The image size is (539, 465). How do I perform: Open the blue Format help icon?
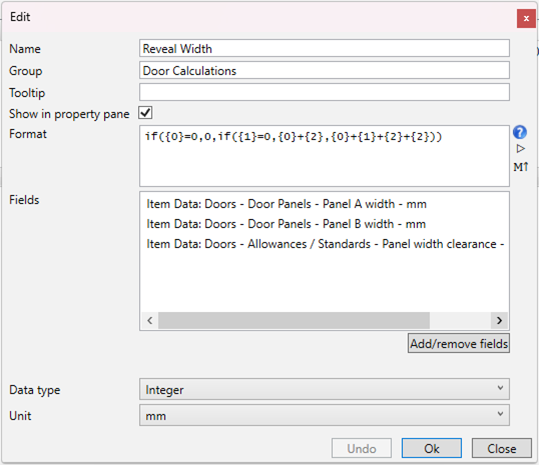click(x=520, y=132)
